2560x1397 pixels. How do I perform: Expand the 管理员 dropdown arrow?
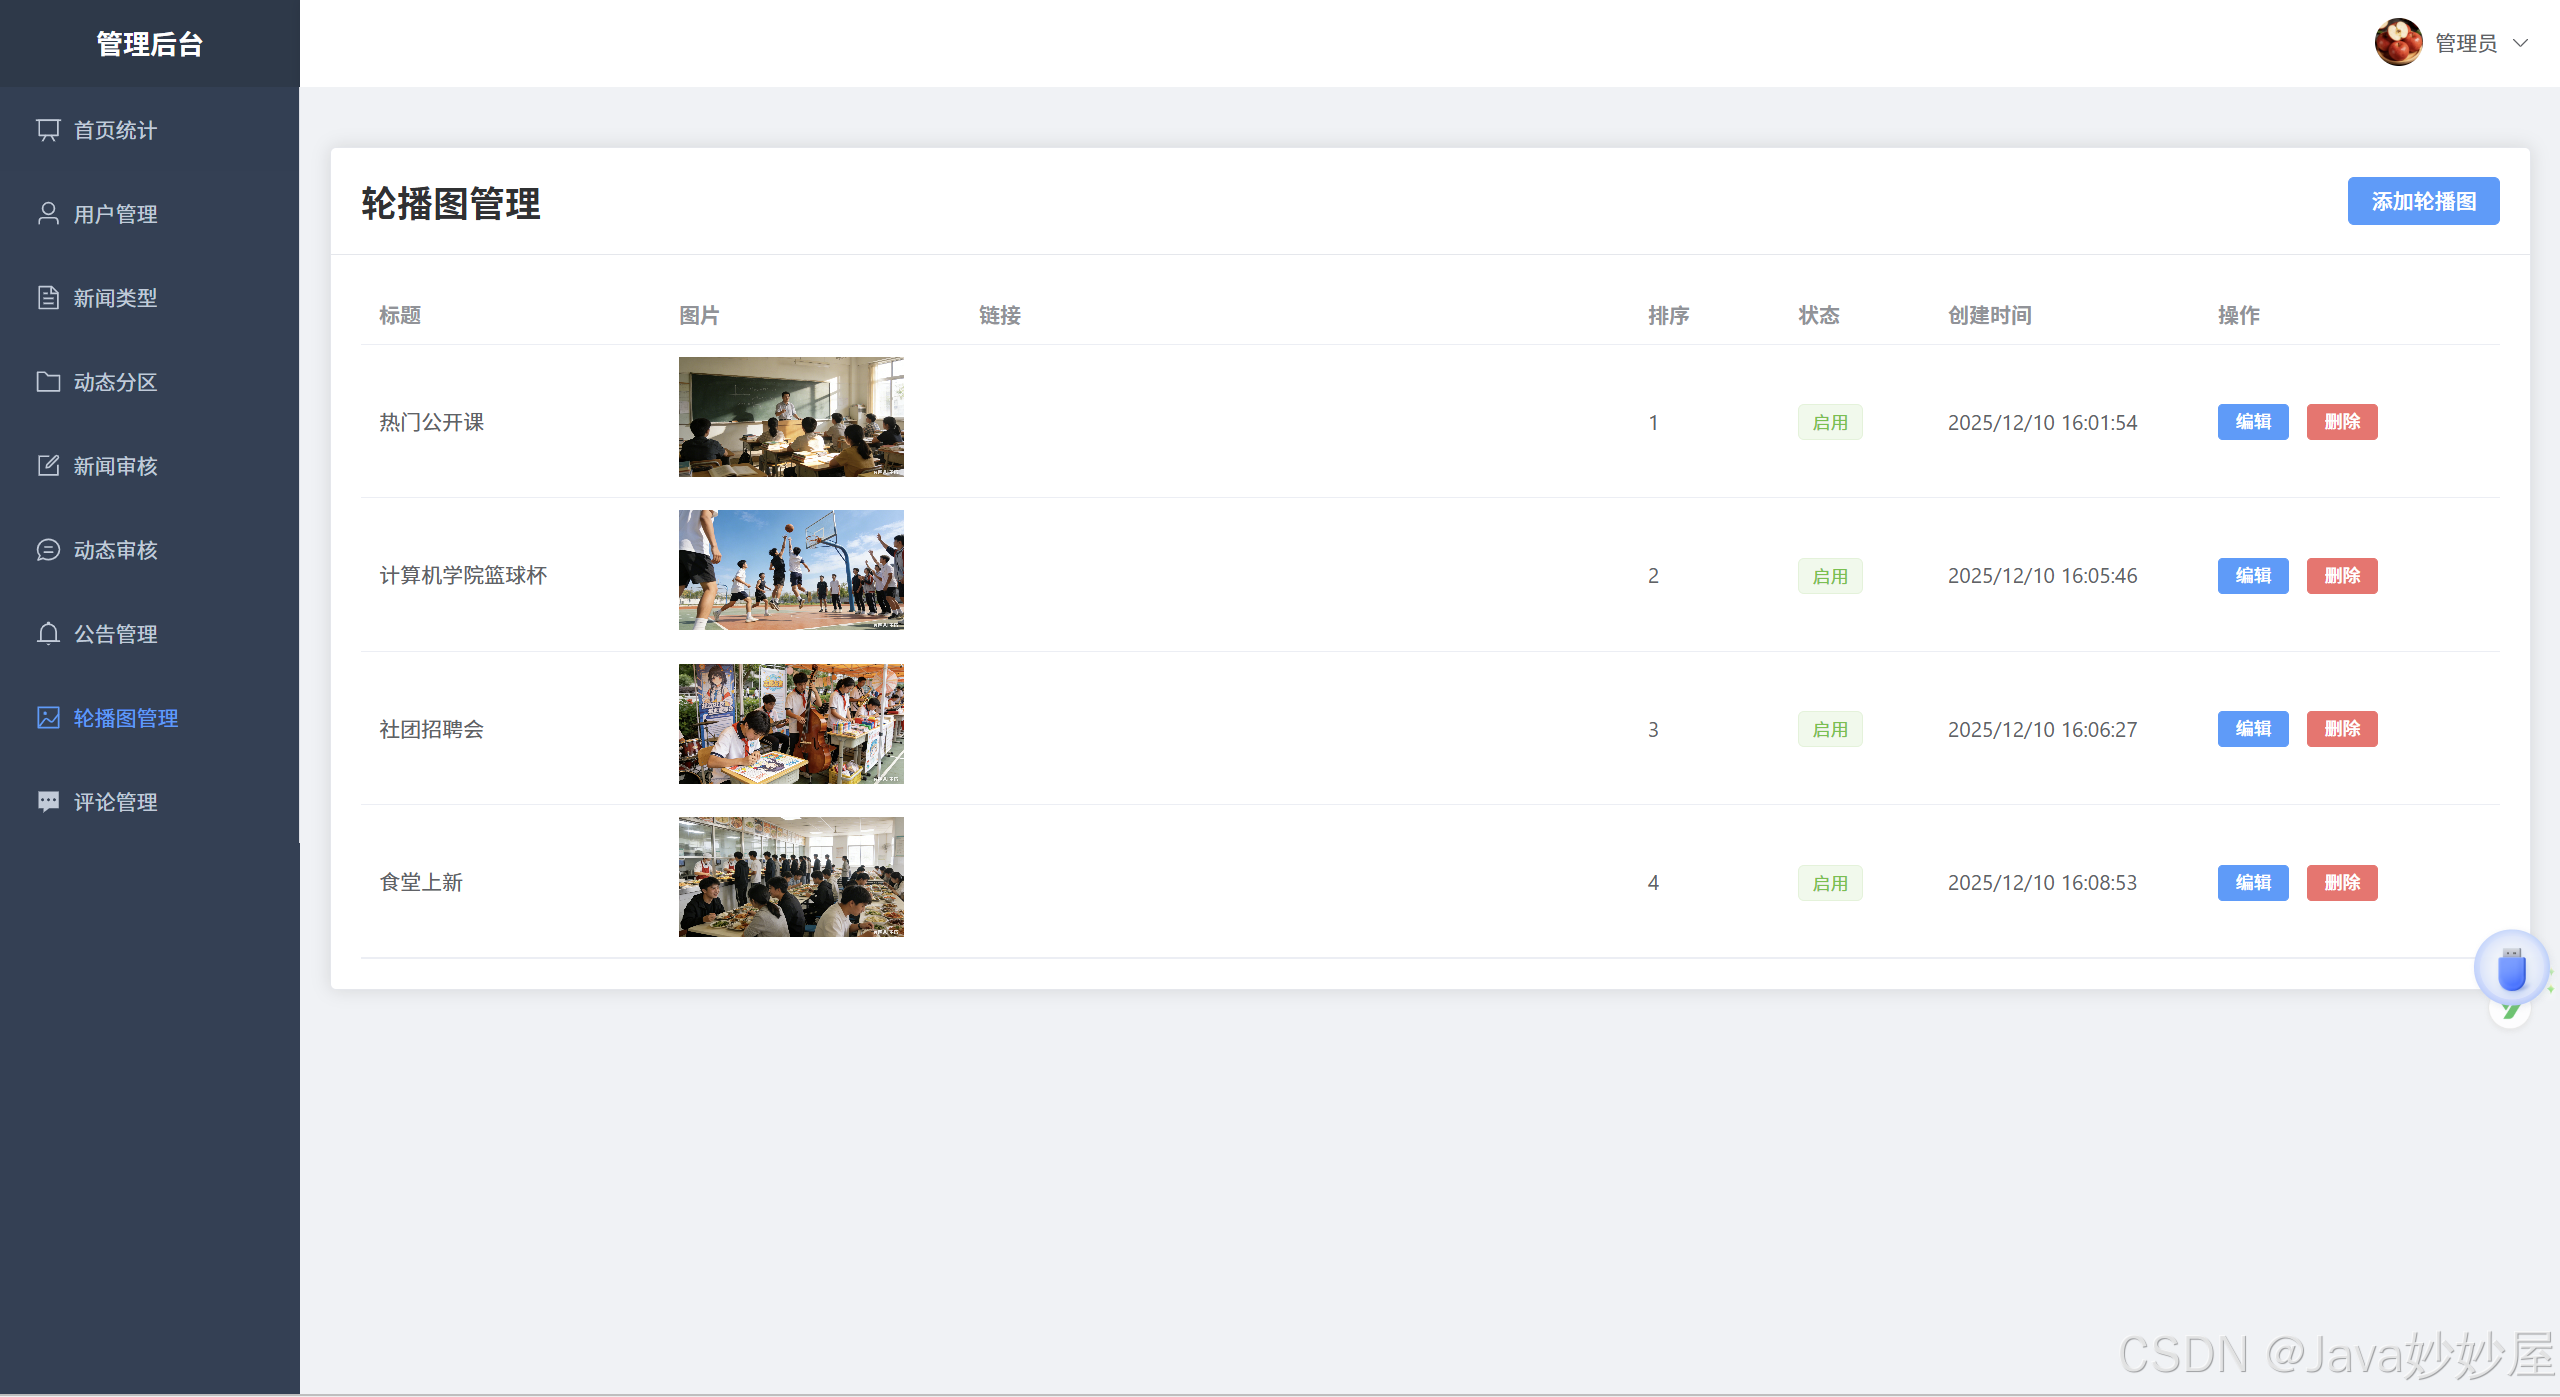tap(2521, 43)
